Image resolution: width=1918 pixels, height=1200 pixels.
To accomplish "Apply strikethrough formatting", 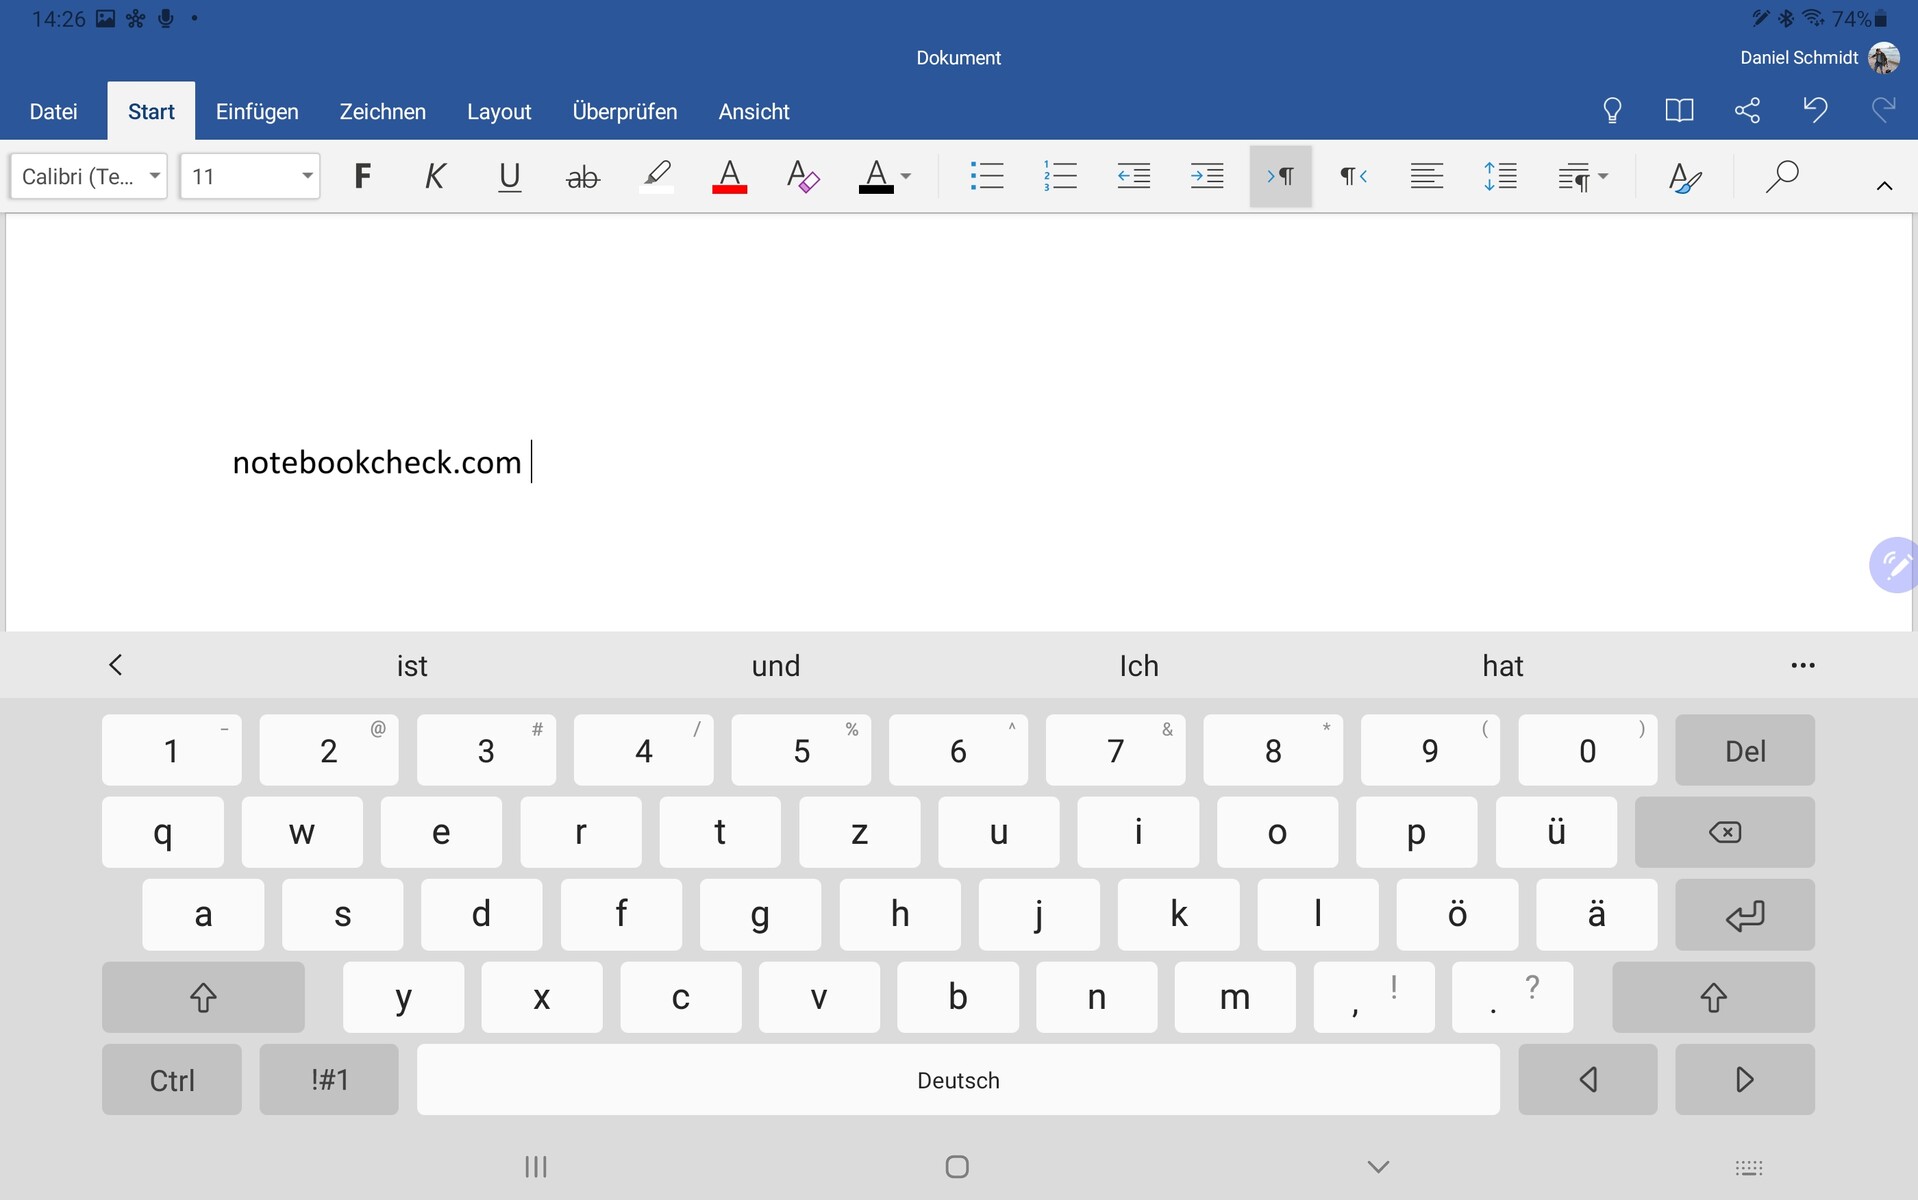I will tap(582, 177).
